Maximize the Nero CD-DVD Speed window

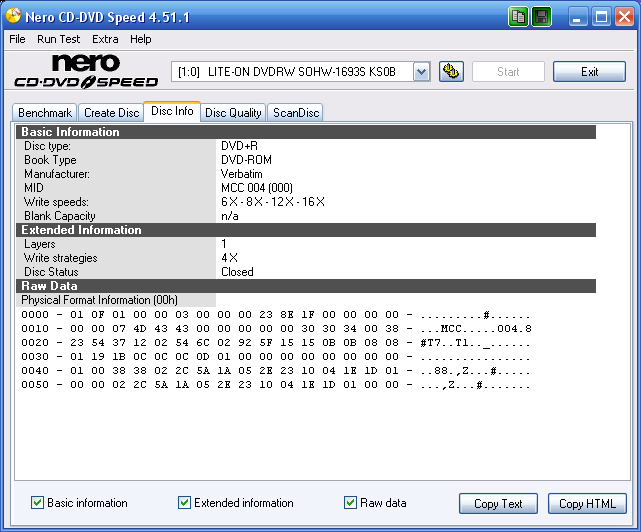pyautogui.click(x=601, y=17)
